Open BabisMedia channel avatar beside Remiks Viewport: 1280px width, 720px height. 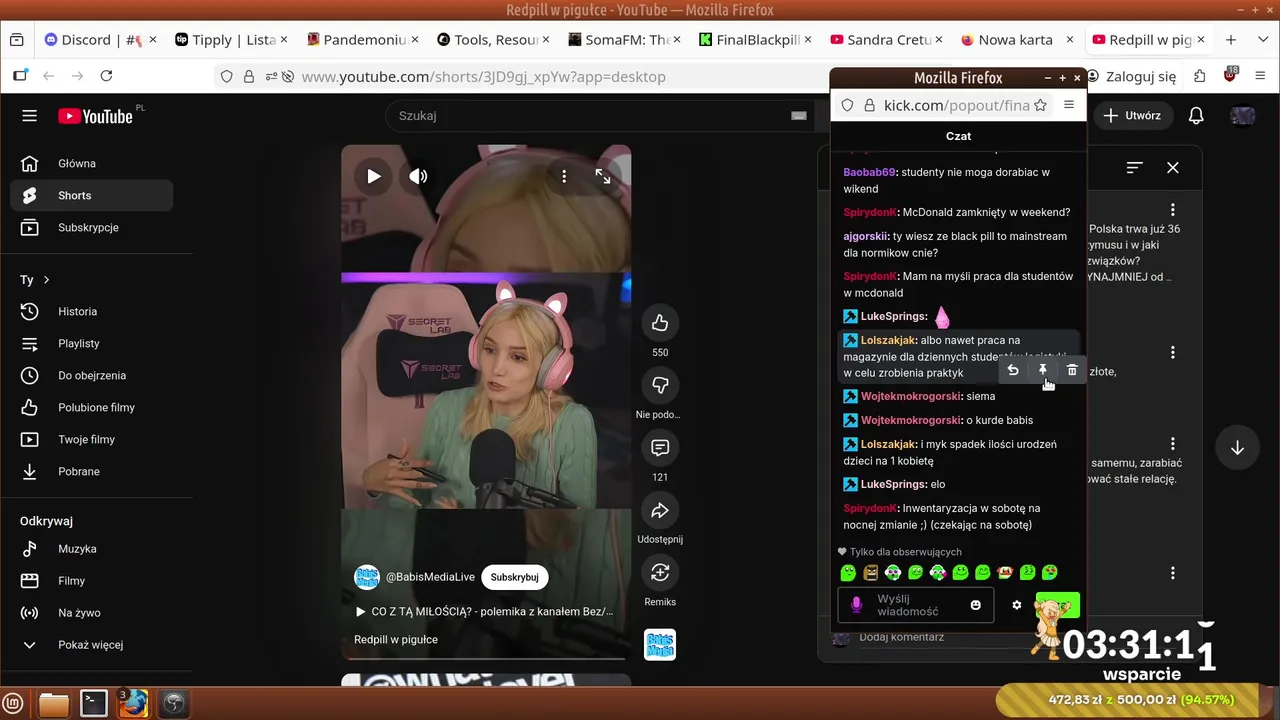[x=660, y=645]
